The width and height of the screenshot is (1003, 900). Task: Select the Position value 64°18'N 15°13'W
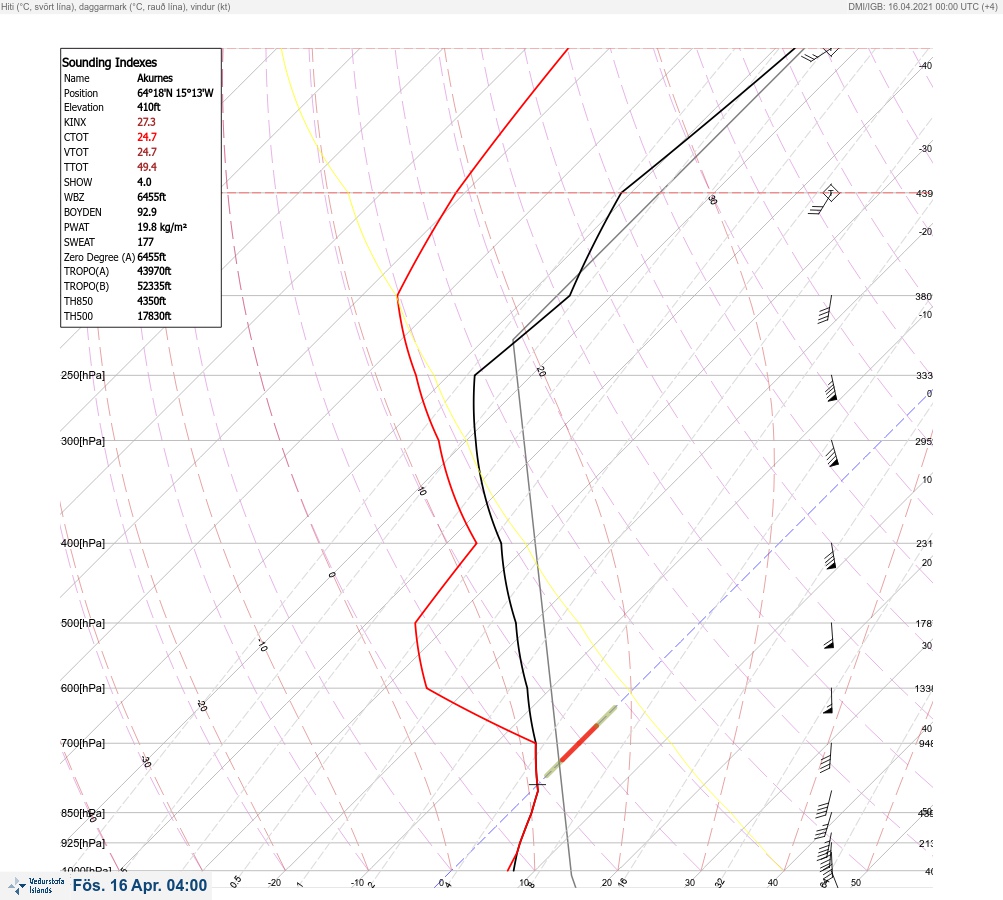coord(175,93)
